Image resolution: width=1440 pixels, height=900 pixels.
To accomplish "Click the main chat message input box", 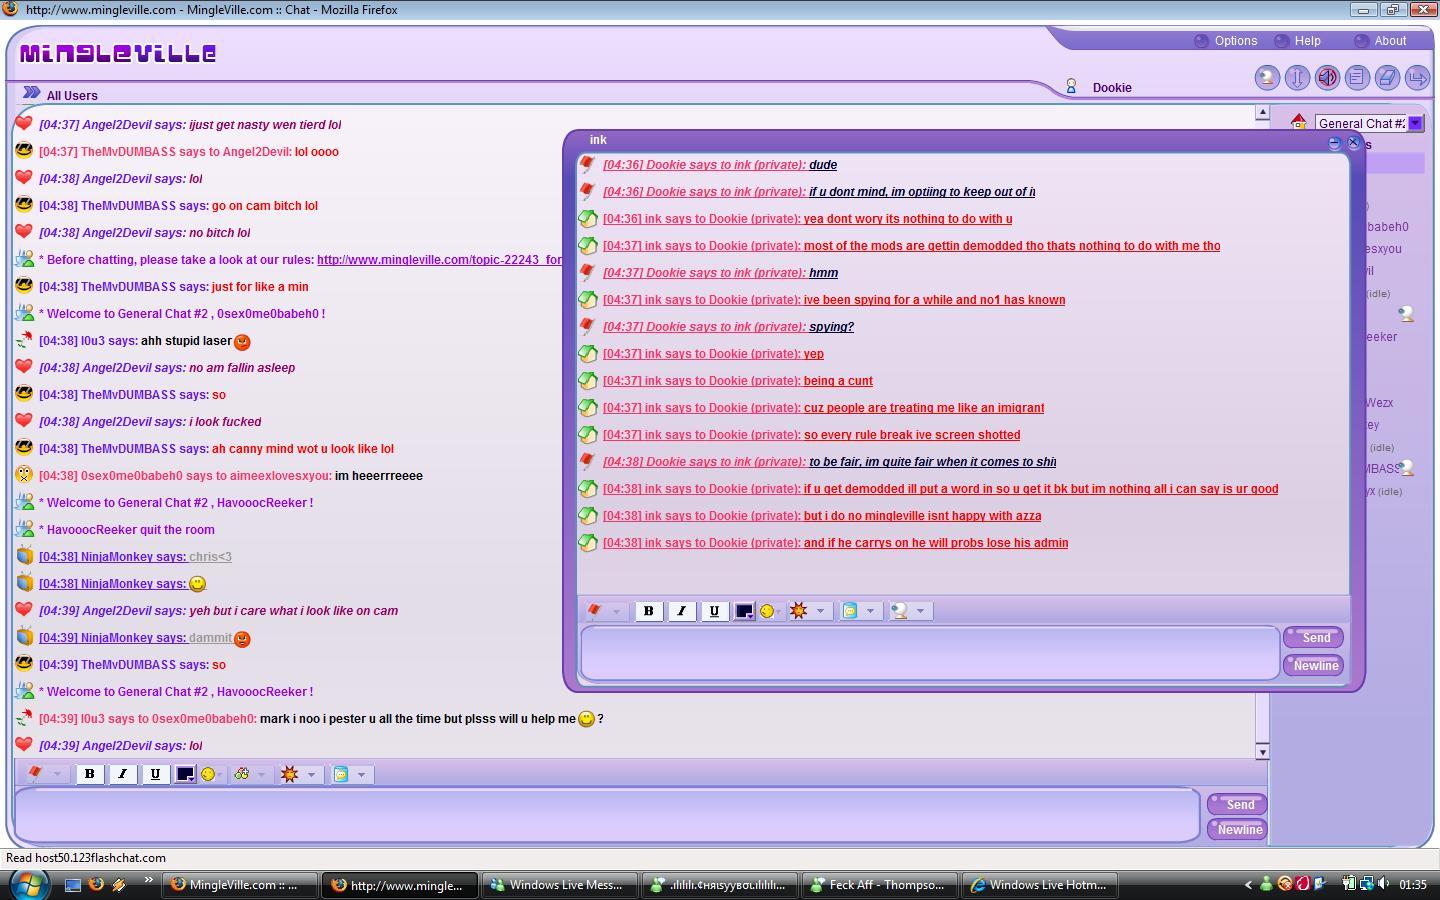I will pos(607,814).
